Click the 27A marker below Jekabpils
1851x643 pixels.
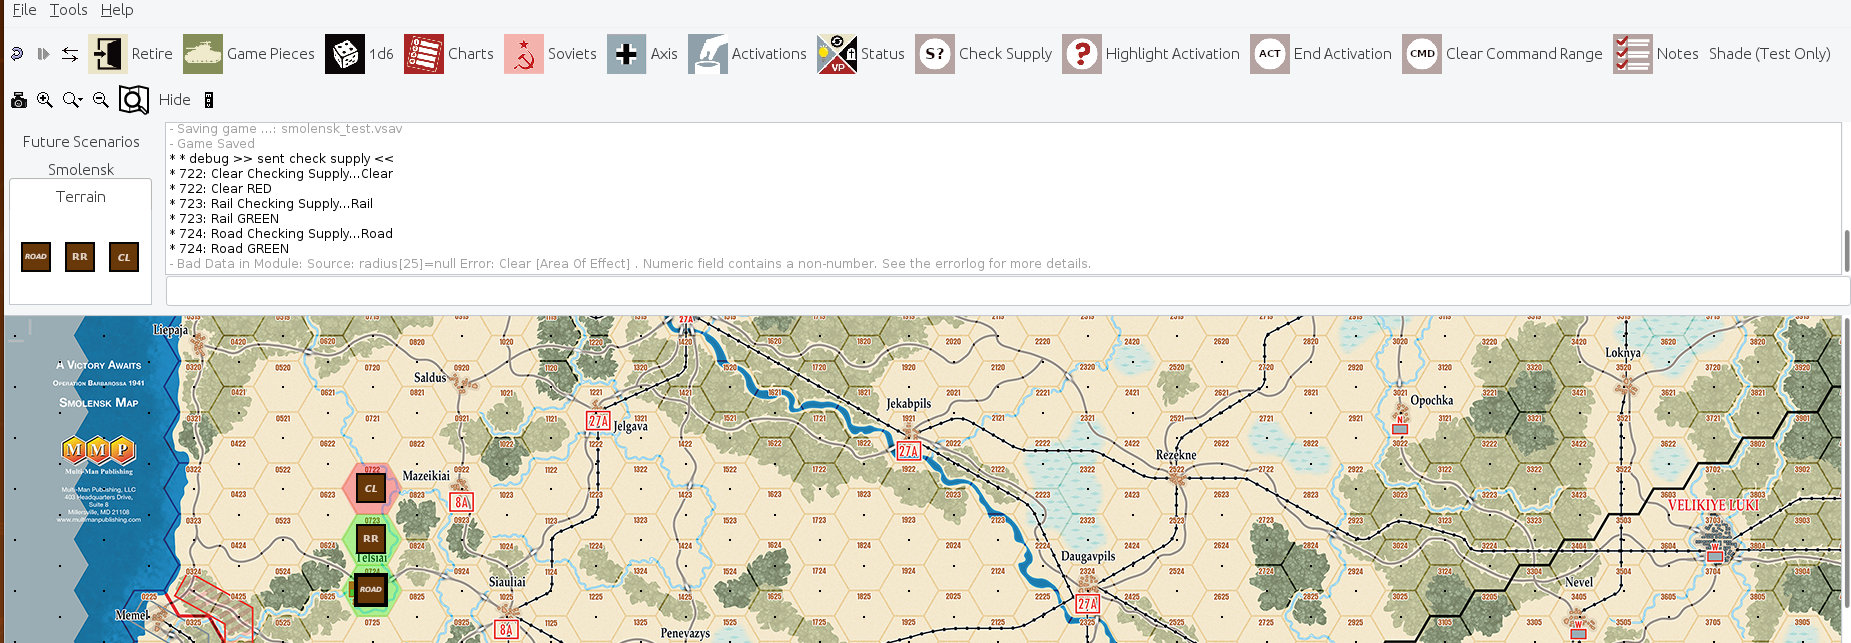tap(908, 451)
